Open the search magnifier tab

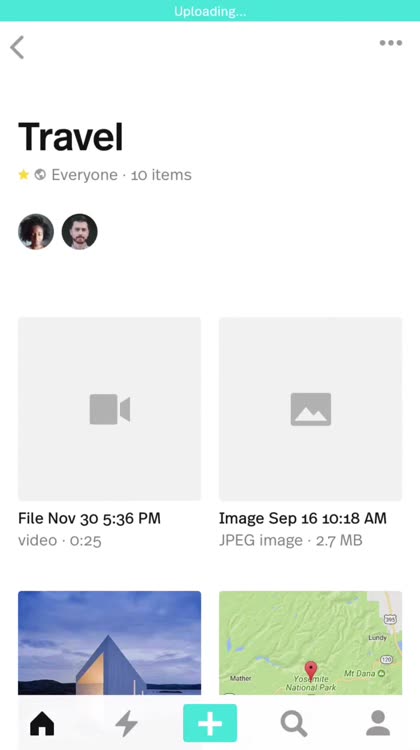coord(294,723)
